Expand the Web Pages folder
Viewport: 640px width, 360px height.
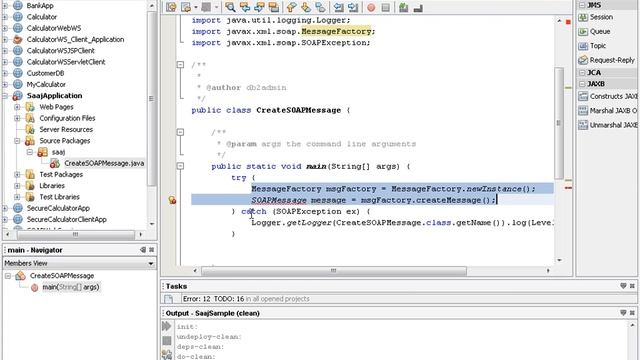(x=17, y=107)
